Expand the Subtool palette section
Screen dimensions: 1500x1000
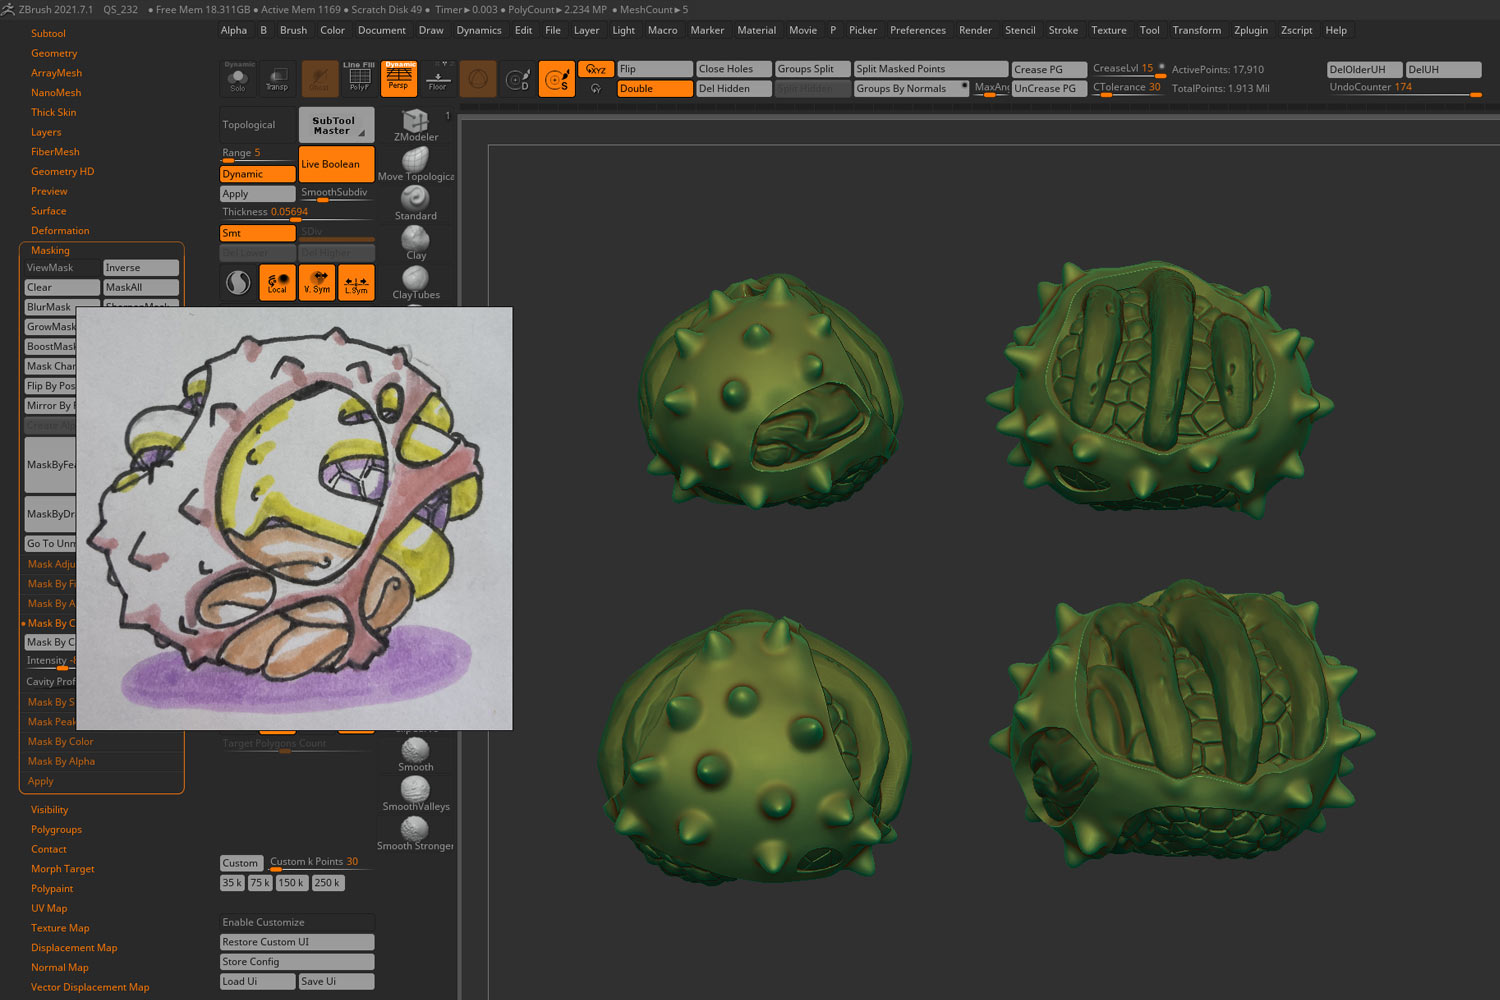(48, 33)
